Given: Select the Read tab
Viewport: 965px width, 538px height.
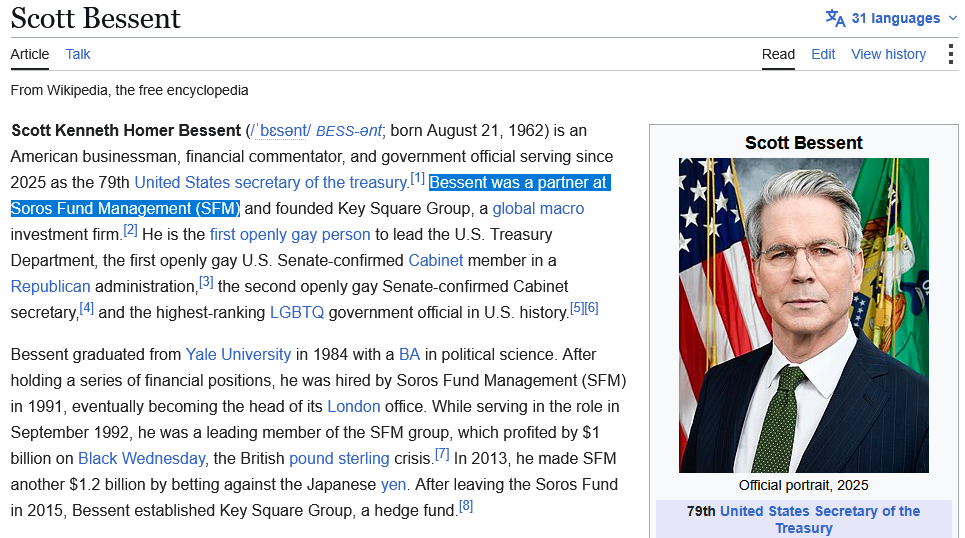Looking at the screenshot, I should [779, 54].
